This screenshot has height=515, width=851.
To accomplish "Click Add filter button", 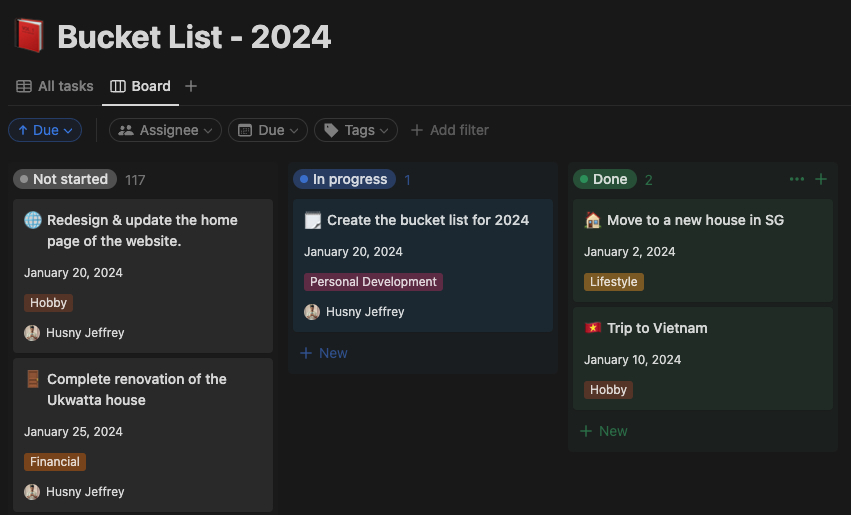I will tap(450, 130).
